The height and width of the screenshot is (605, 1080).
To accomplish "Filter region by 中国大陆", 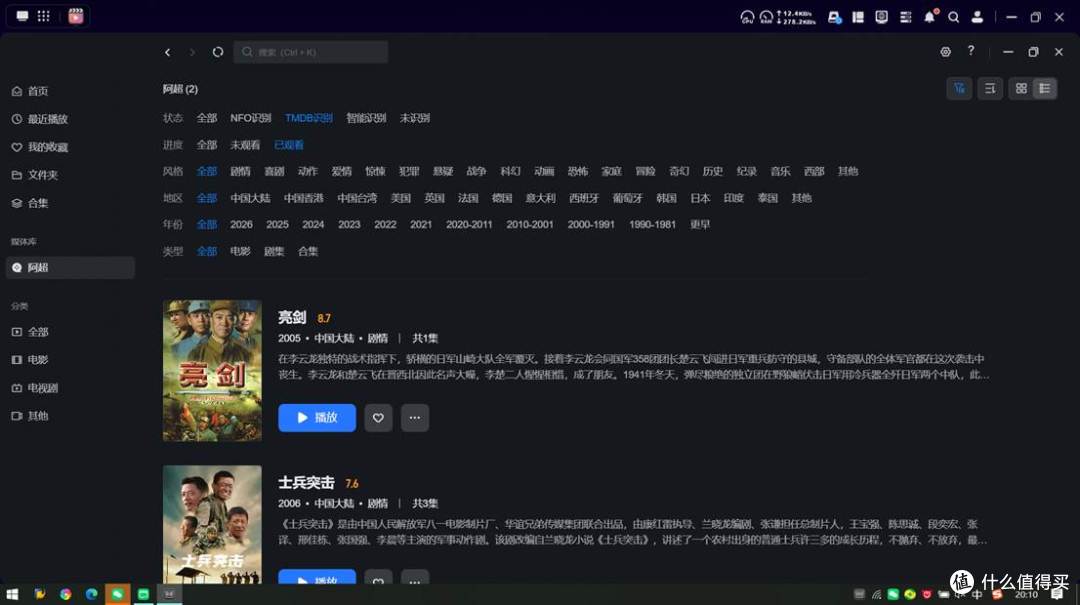I will pyautogui.click(x=251, y=198).
